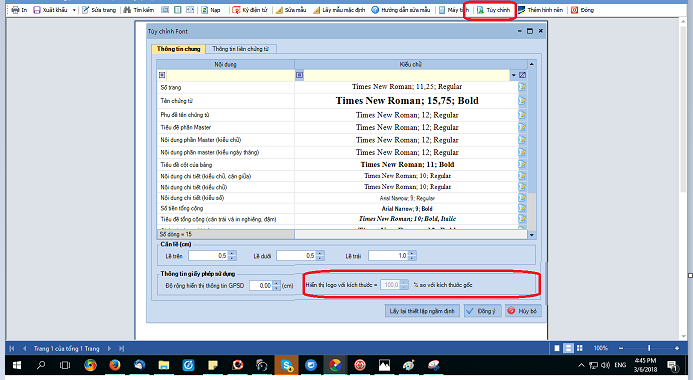The width and height of the screenshot is (693, 380).
Task: Cancel with the Hủy bỏ button
Action: tap(522, 311)
